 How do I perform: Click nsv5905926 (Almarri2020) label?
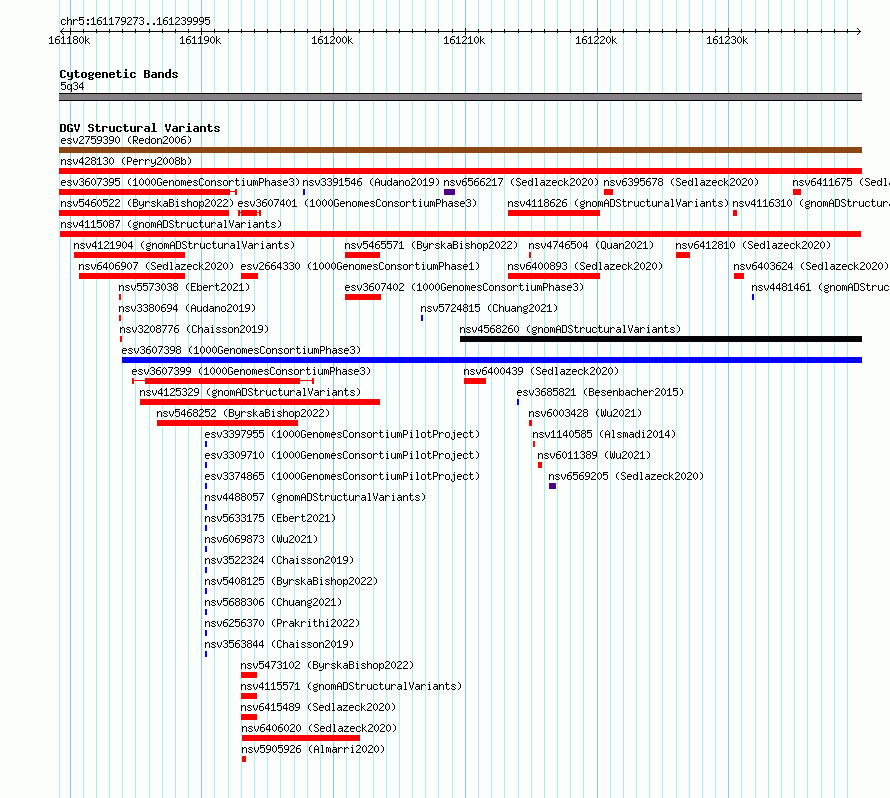313,749
